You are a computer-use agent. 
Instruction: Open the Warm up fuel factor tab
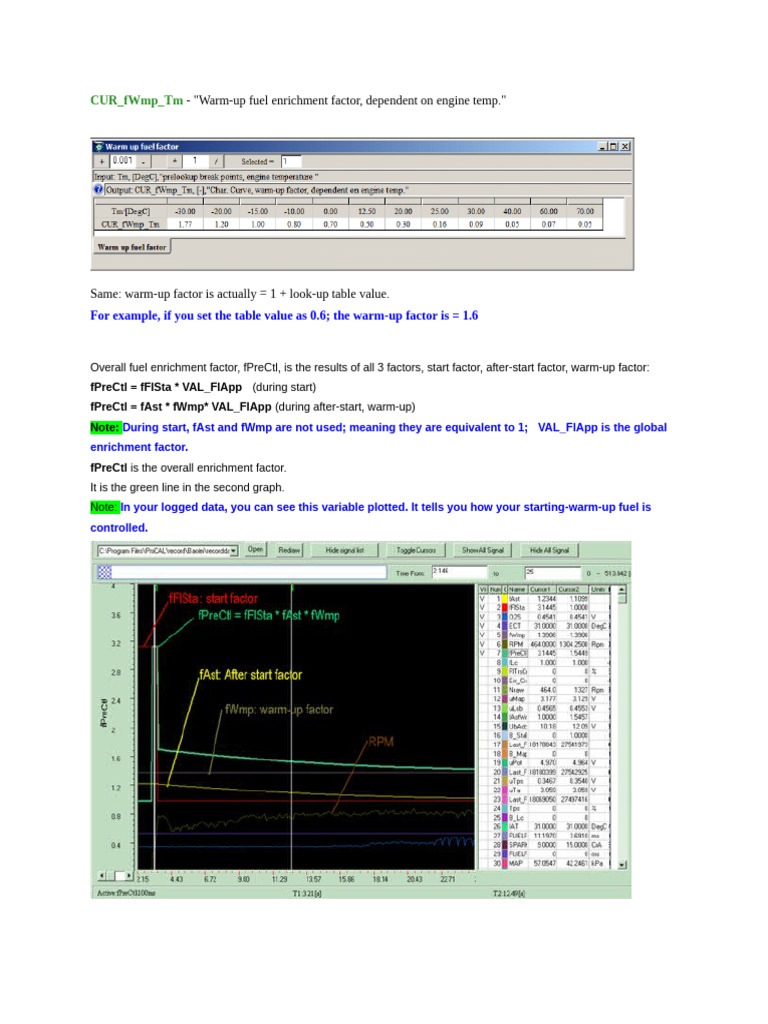point(132,247)
